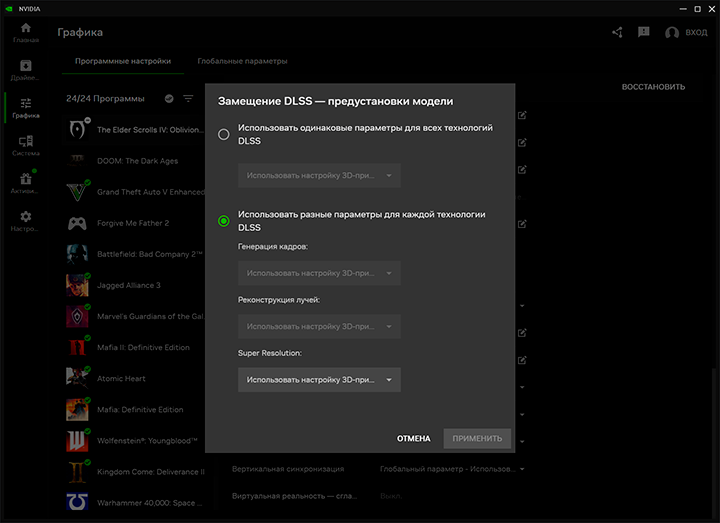
Task: Open the Главная home icon in sidebar
Action: [26, 28]
